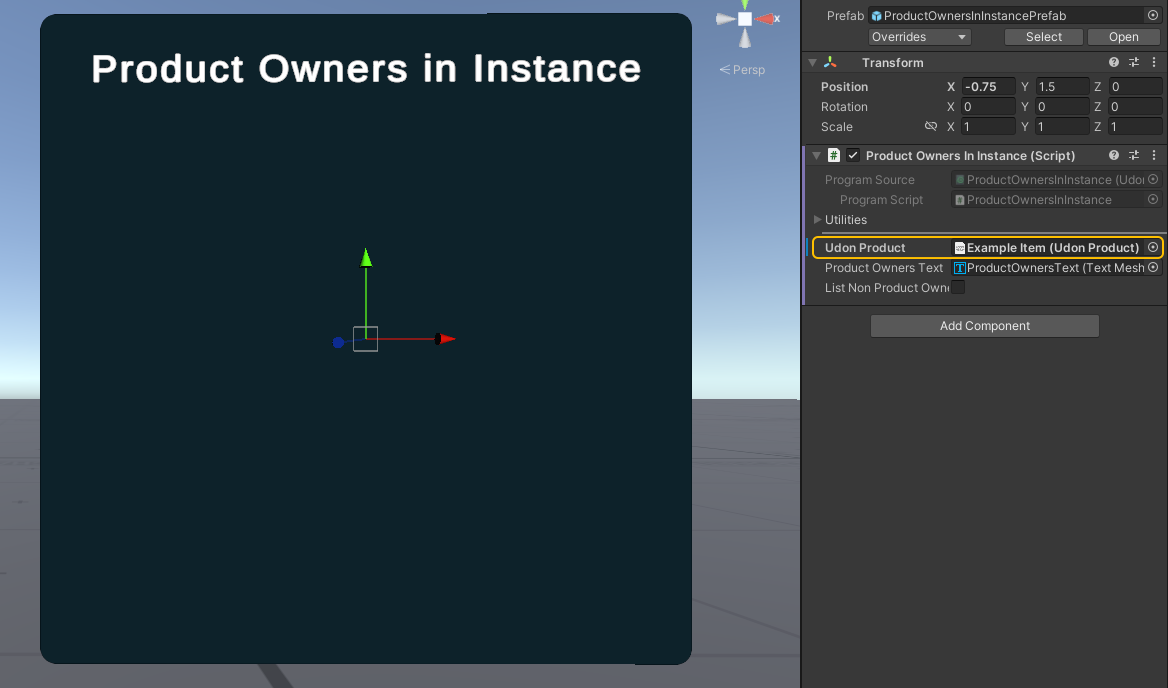Click the Transform component axes icon
Viewport: 1168px width, 688px height.
tap(831, 63)
